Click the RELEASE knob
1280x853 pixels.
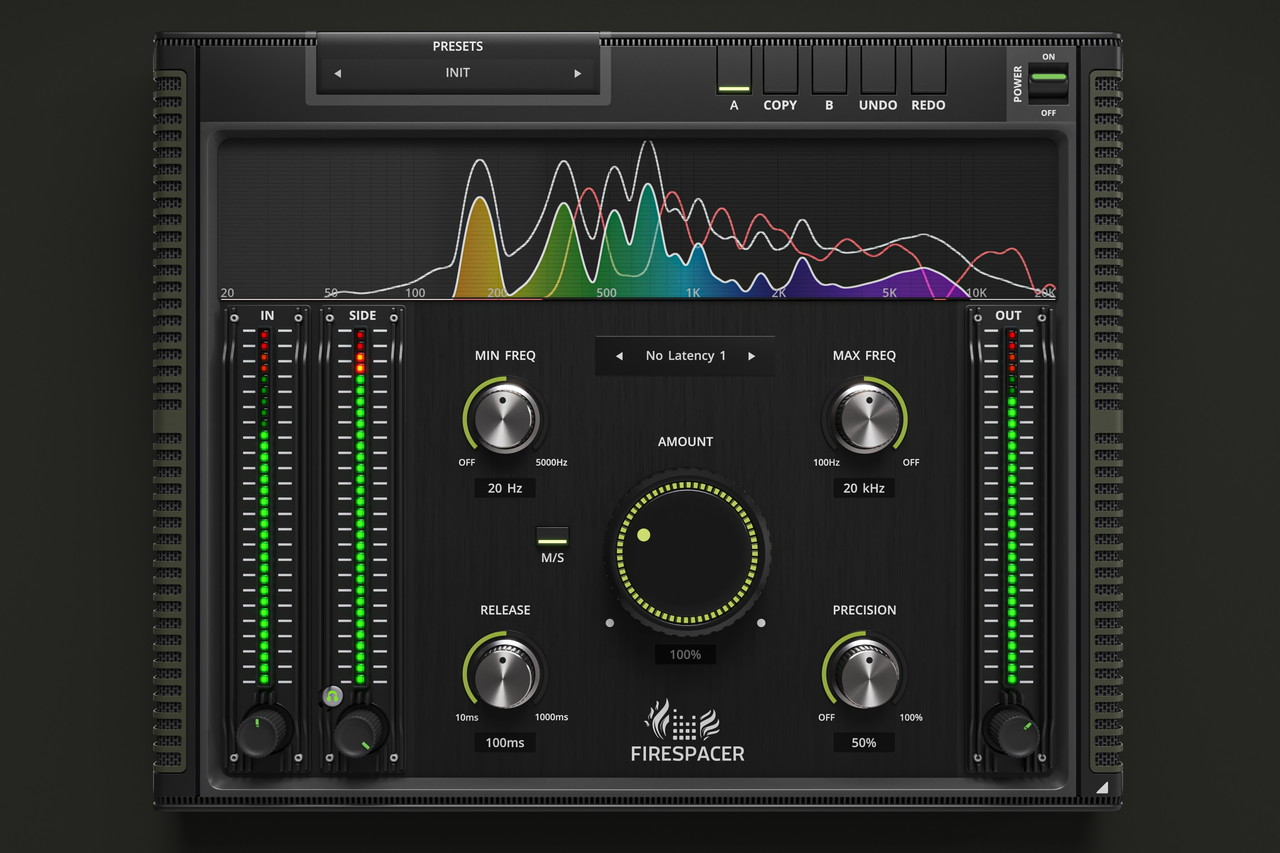click(505, 672)
